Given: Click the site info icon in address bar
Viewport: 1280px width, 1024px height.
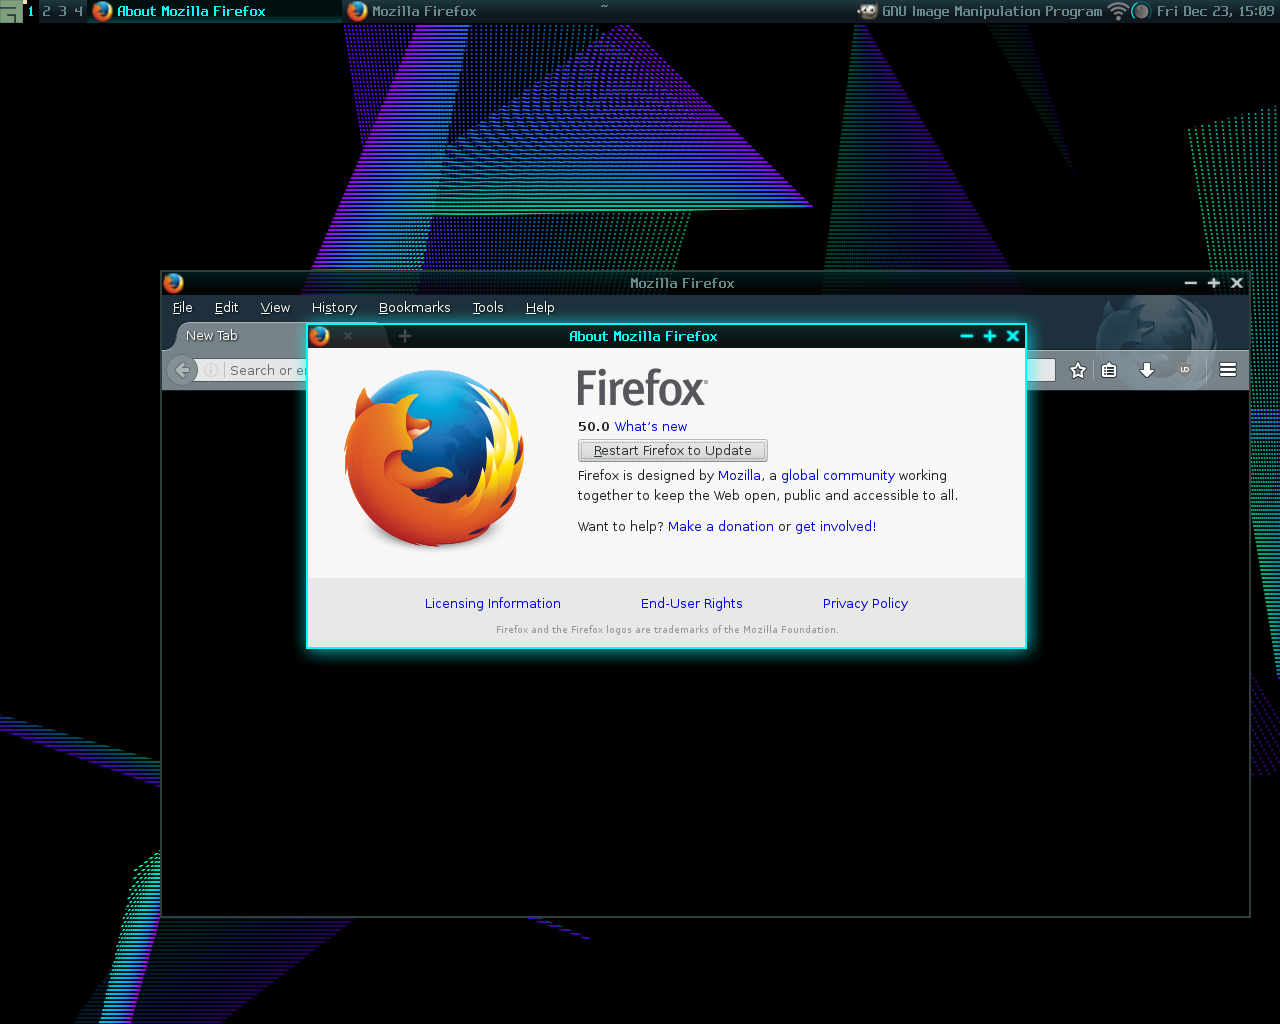Looking at the screenshot, I should (x=211, y=370).
